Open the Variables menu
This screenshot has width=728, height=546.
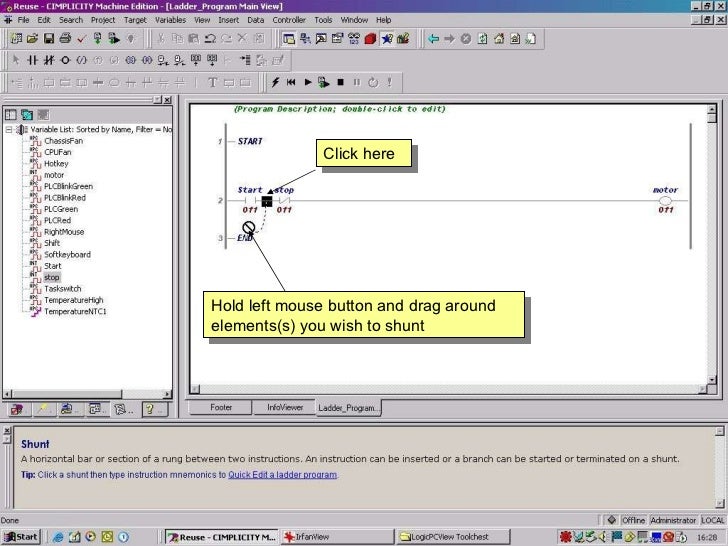(x=170, y=20)
